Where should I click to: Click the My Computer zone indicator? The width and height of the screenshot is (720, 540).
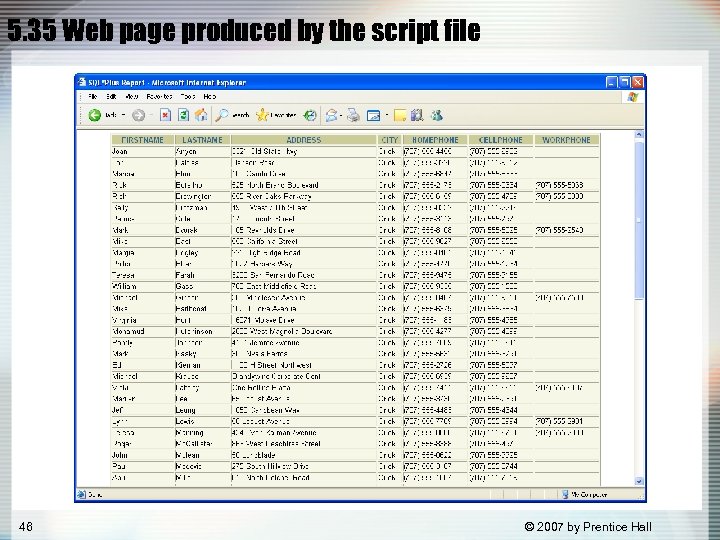589,495
